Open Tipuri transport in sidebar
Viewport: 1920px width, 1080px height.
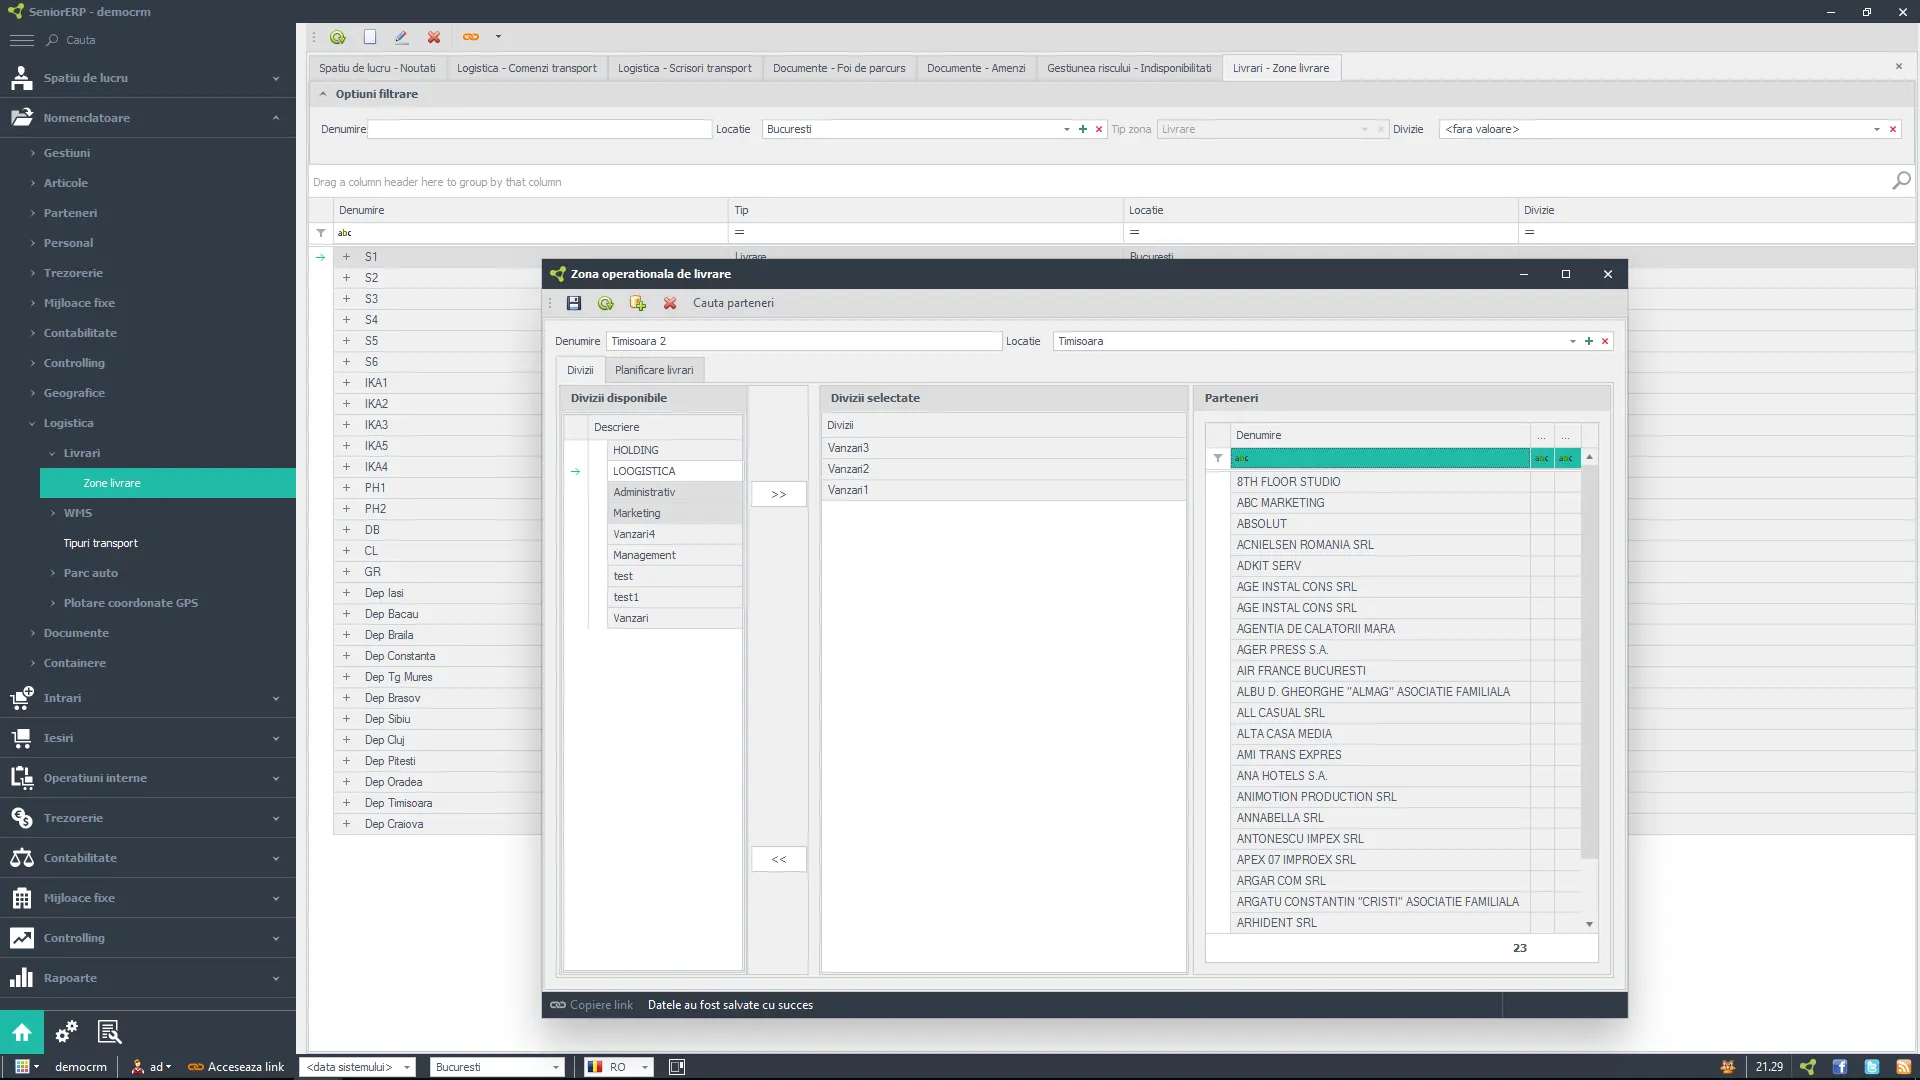pos(100,543)
